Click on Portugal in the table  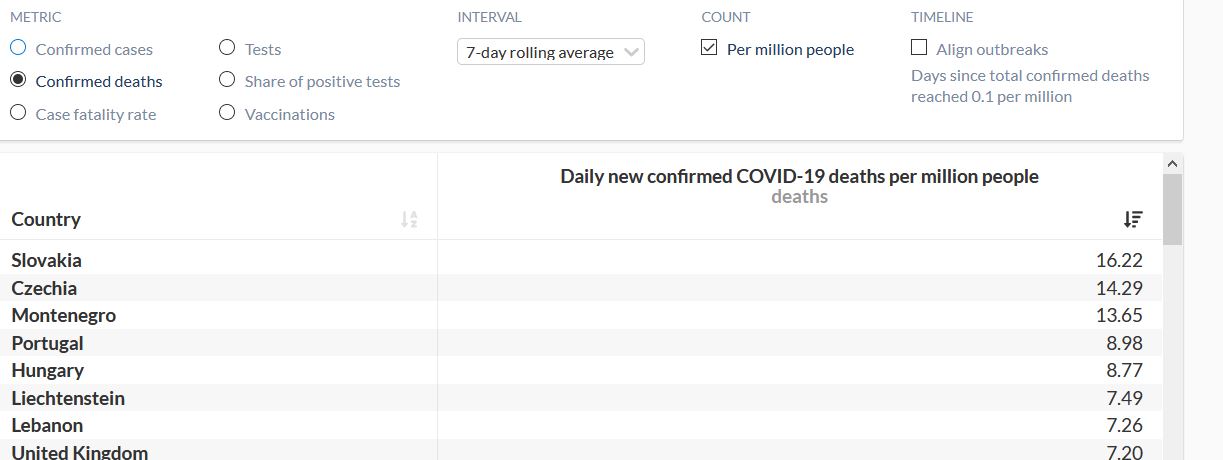pos(48,343)
